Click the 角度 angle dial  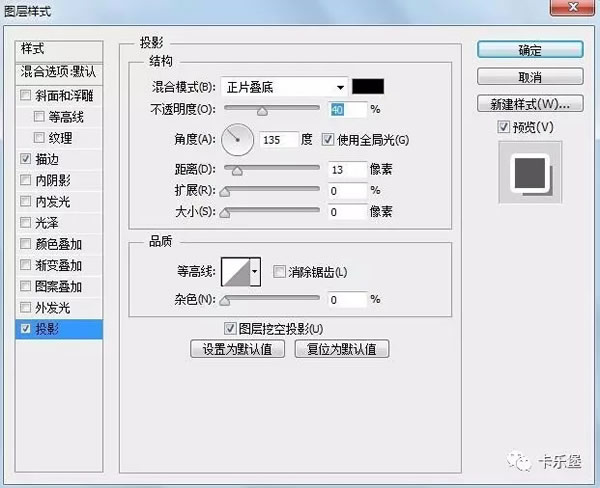click(x=237, y=140)
